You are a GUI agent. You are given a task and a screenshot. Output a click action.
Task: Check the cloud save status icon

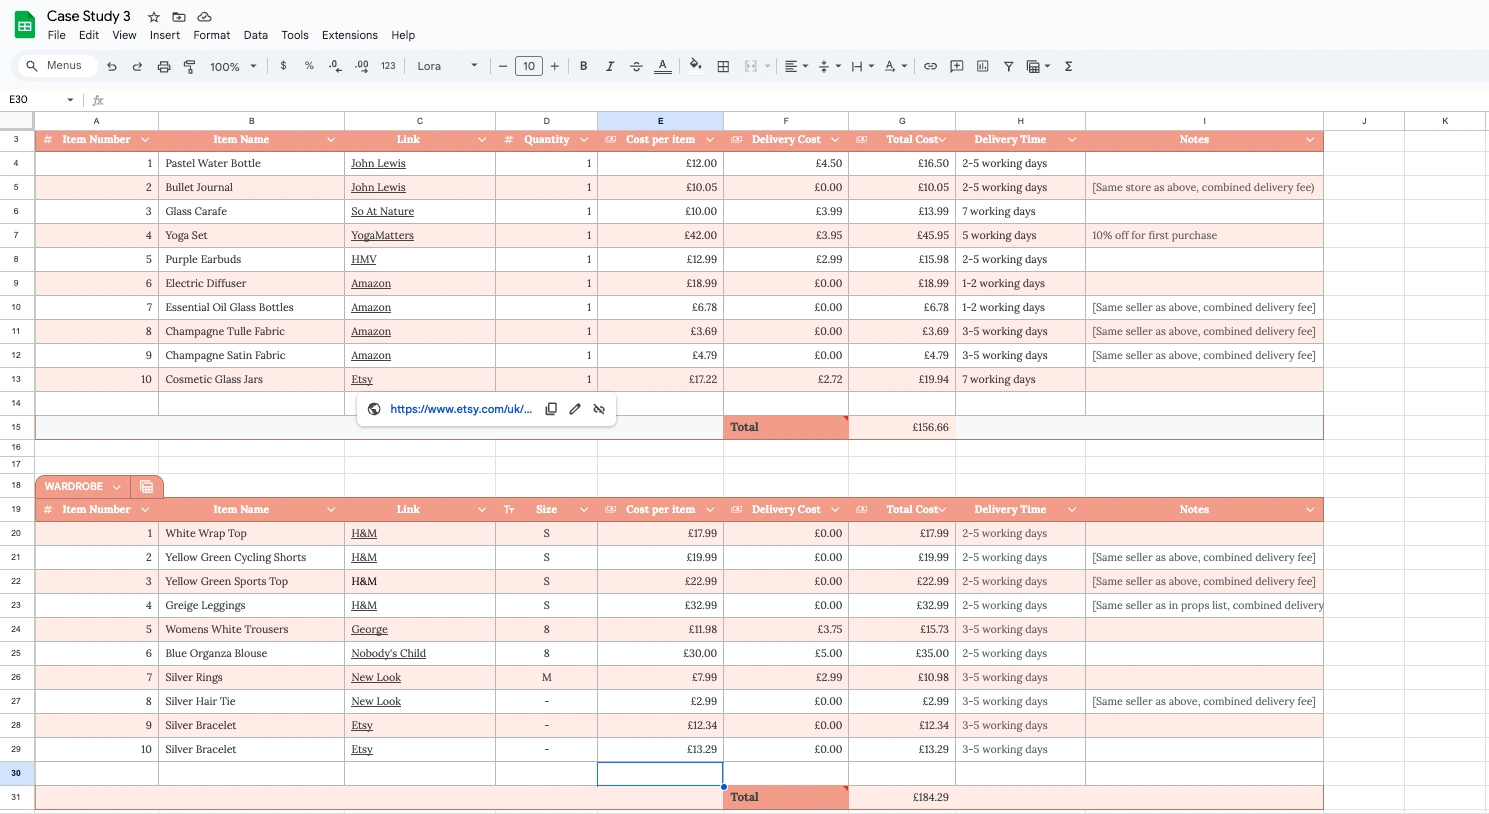point(204,17)
